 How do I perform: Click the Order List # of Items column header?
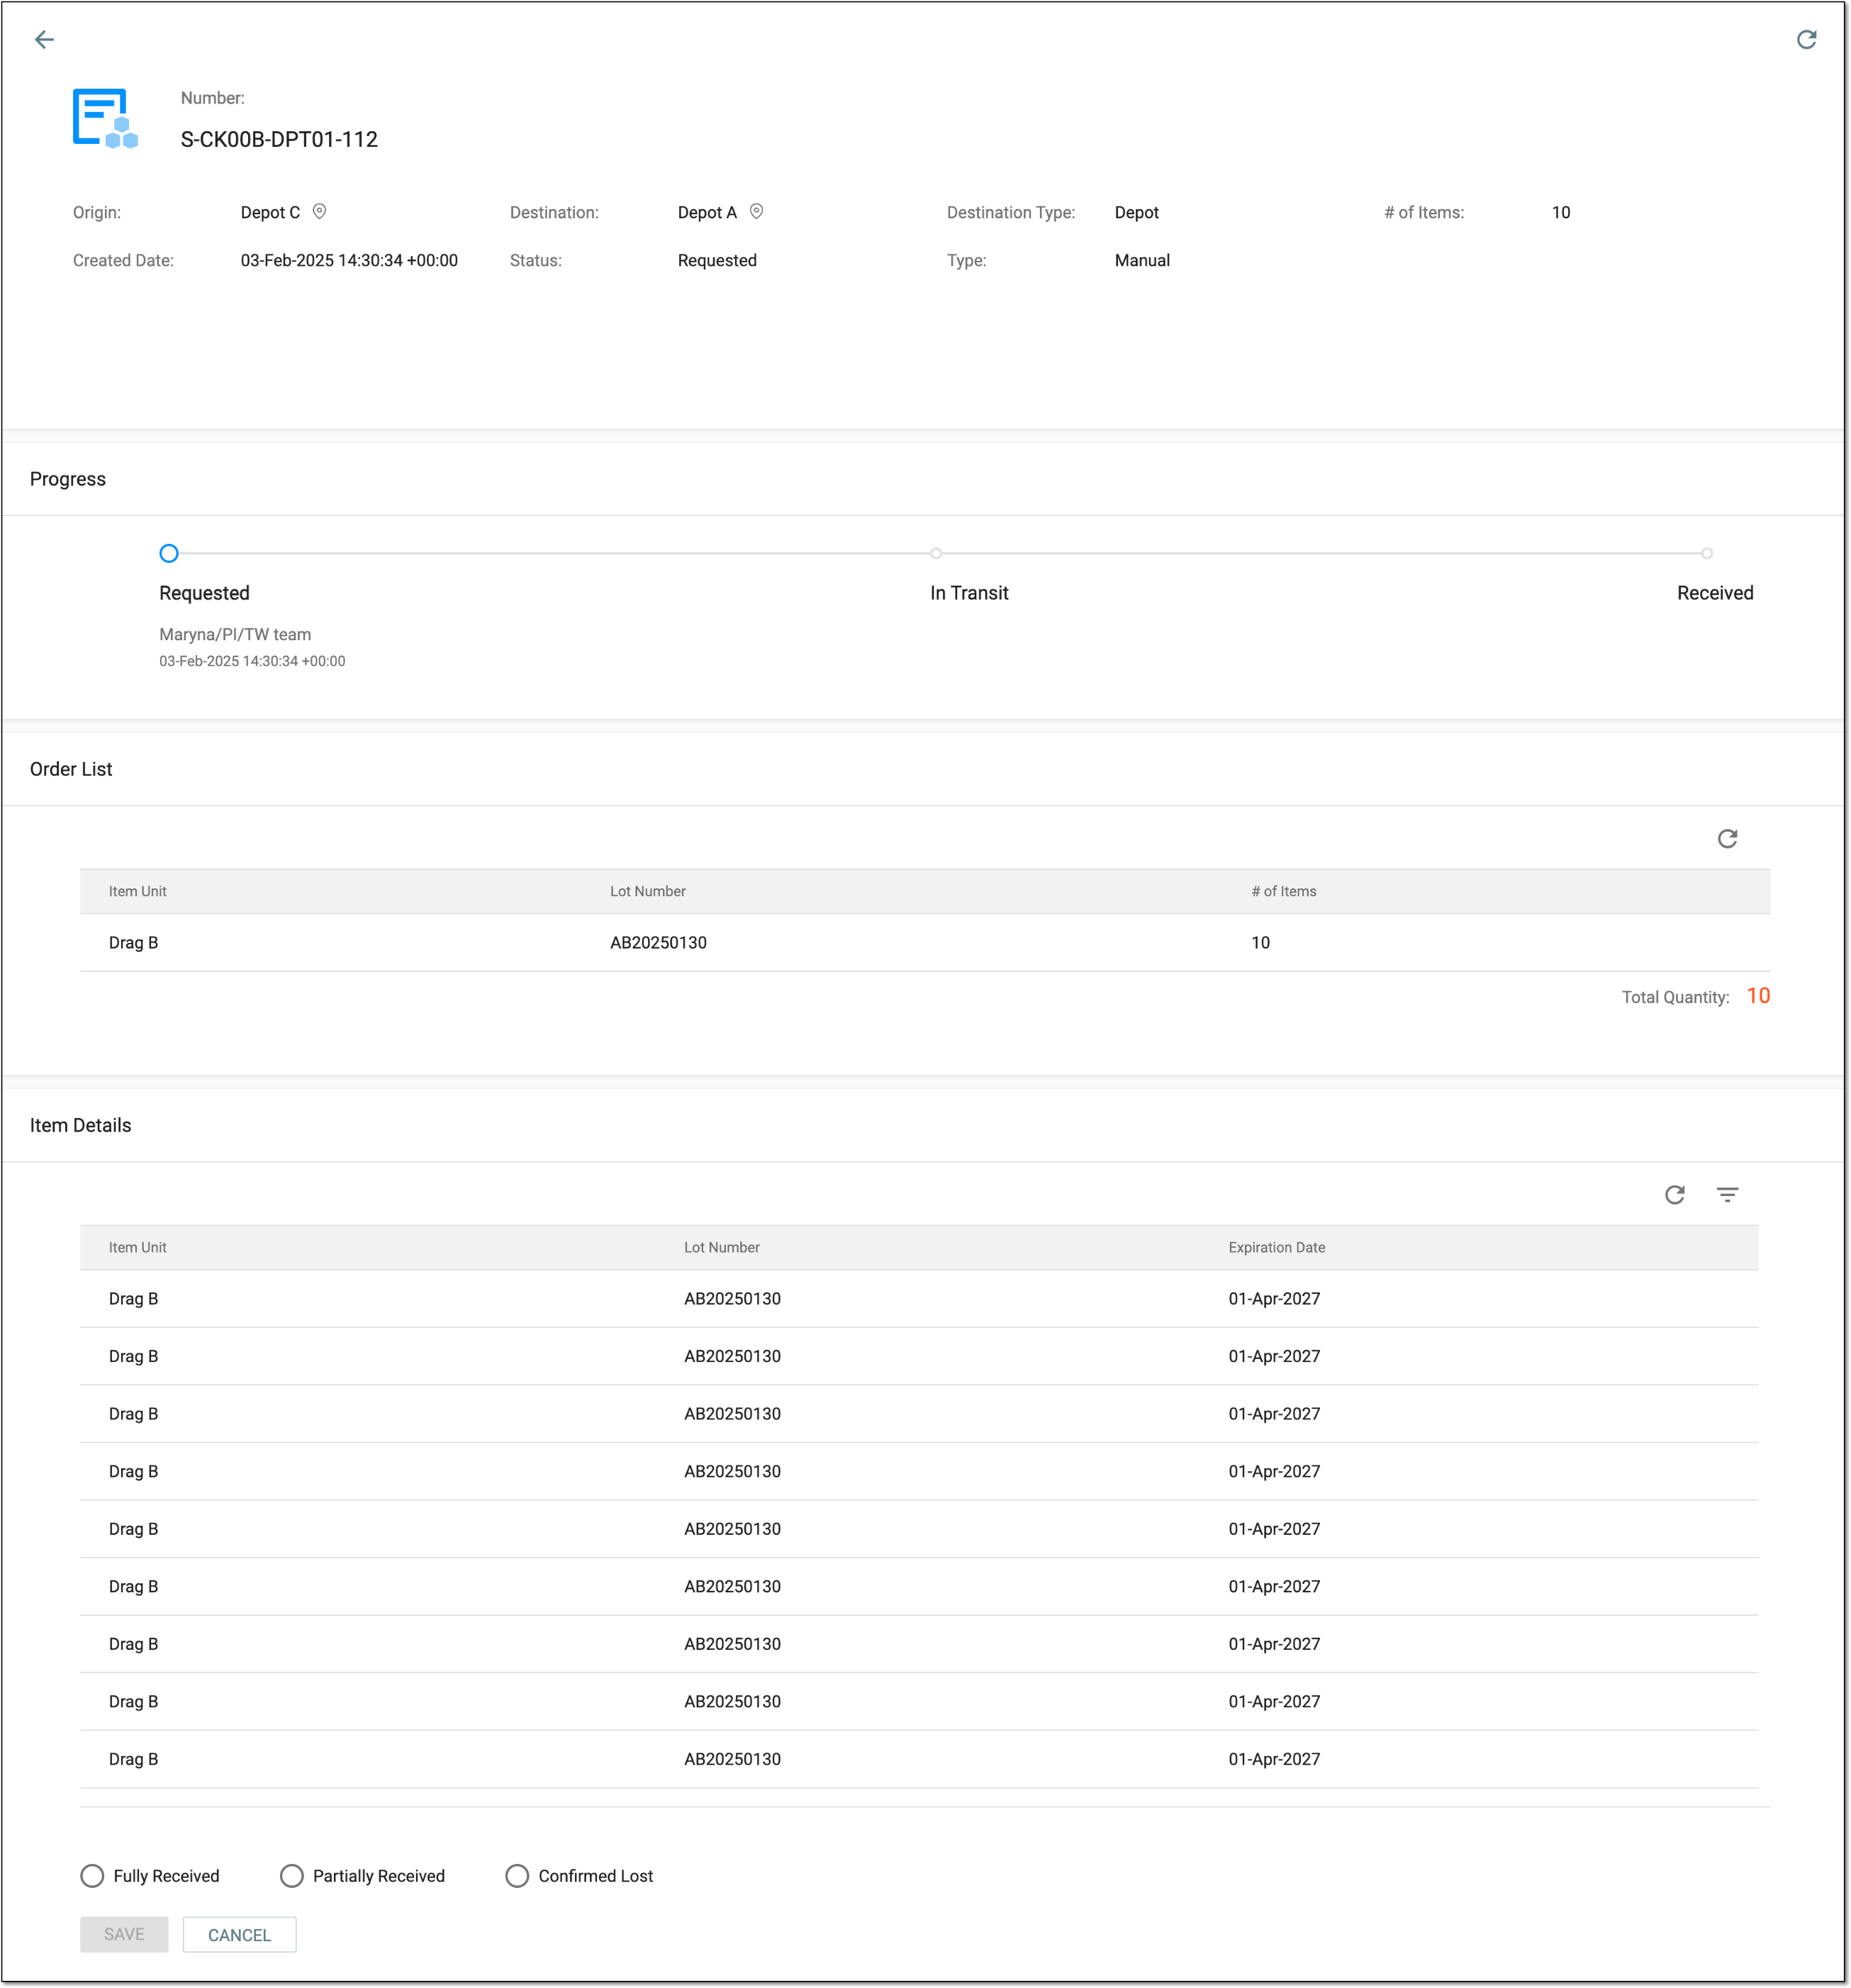click(x=1284, y=891)
